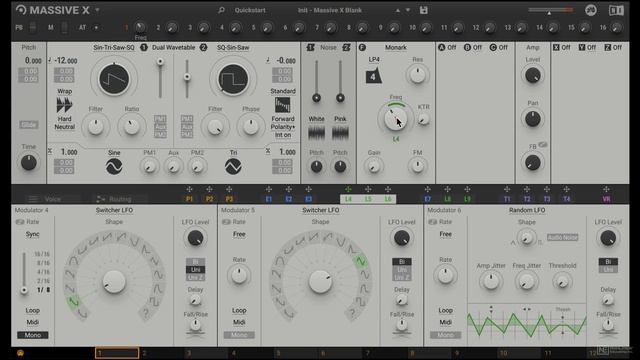Click the Init - Massive X Blank preset name
Viewport: 640px width, 360px height.
click(x=330, y=10)
